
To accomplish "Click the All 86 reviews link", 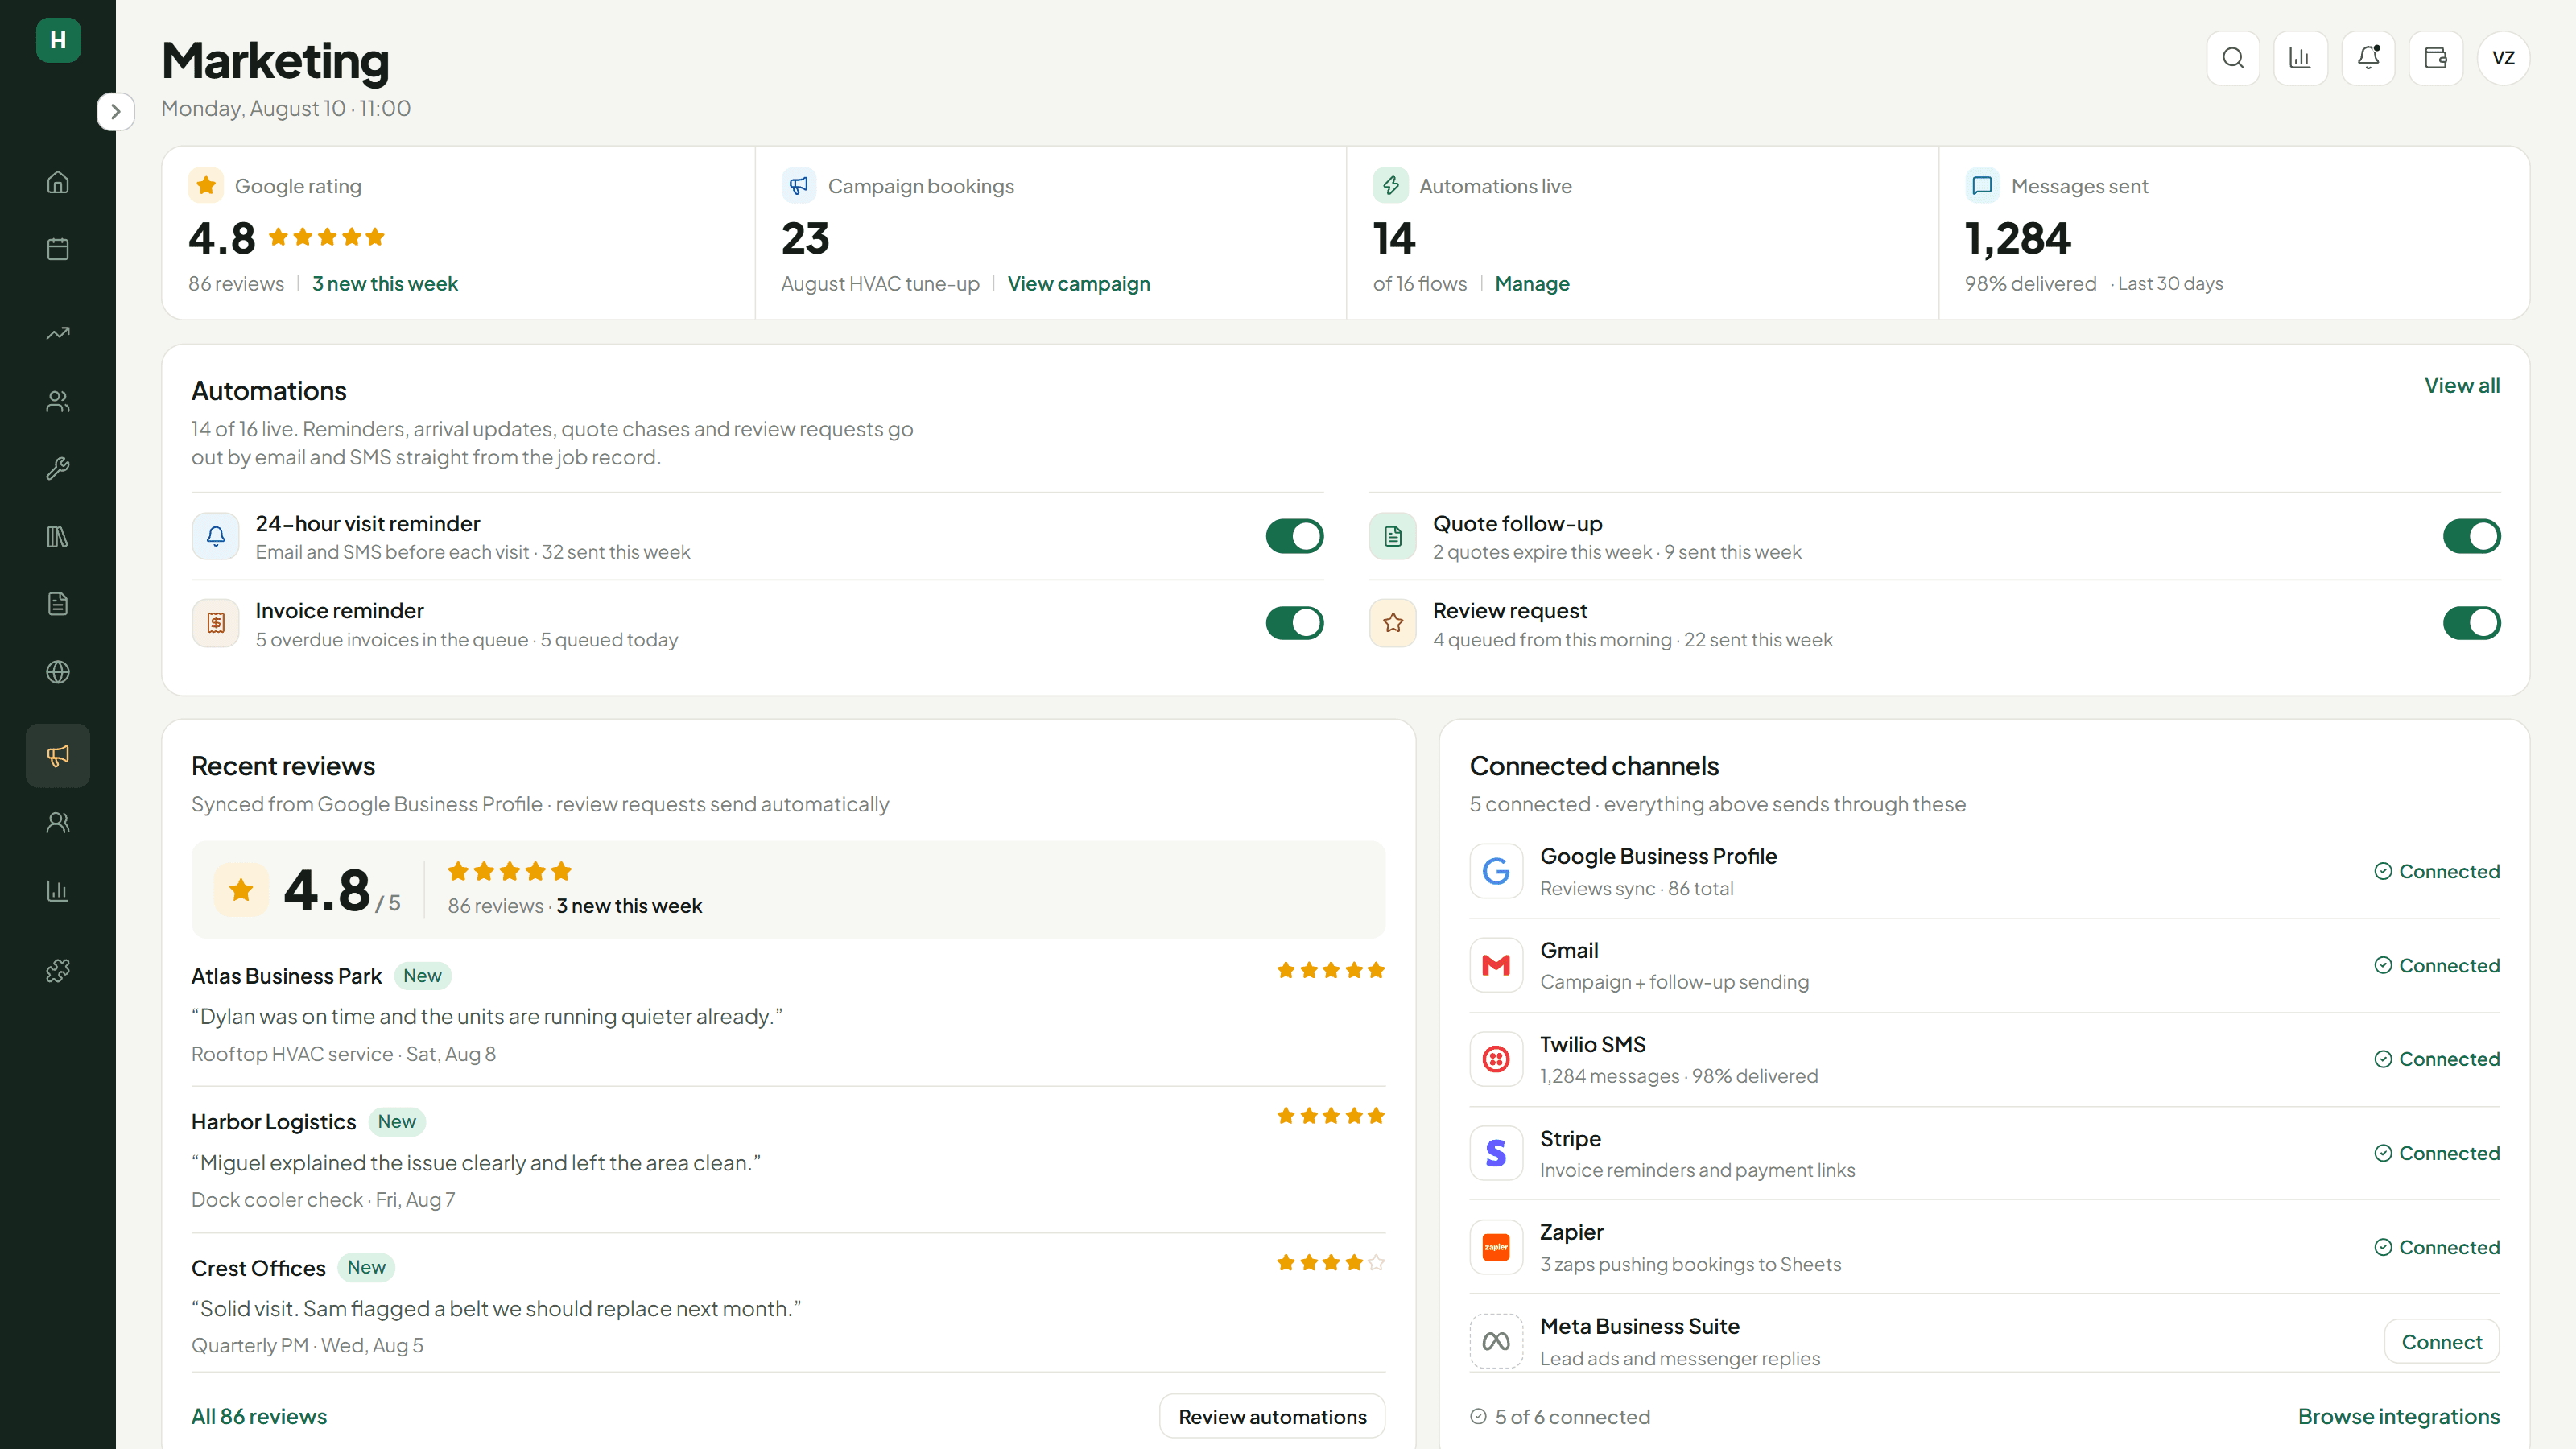I will [x=259, y=1416].
